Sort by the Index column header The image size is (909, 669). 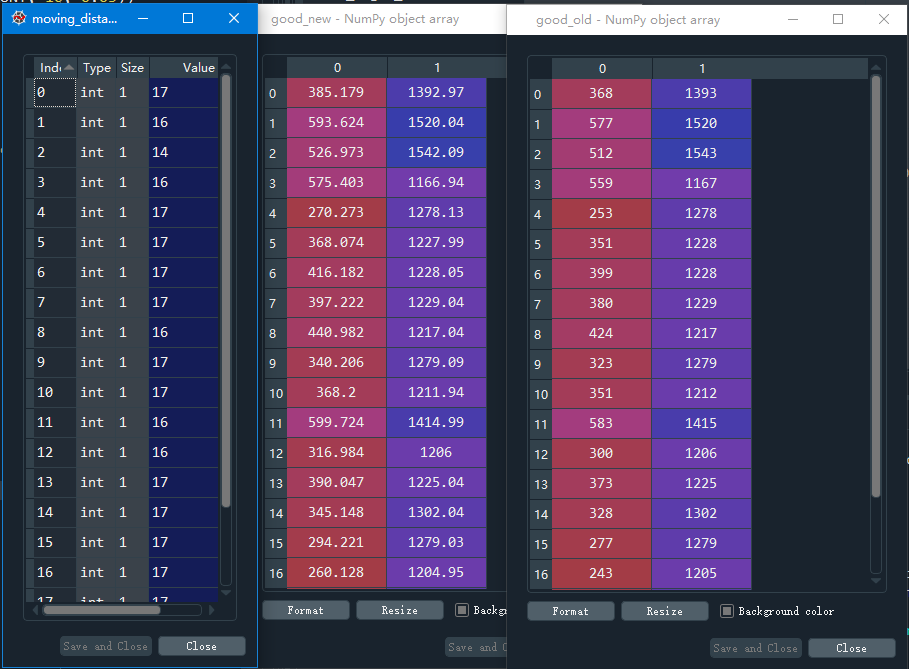coord(55,67)
